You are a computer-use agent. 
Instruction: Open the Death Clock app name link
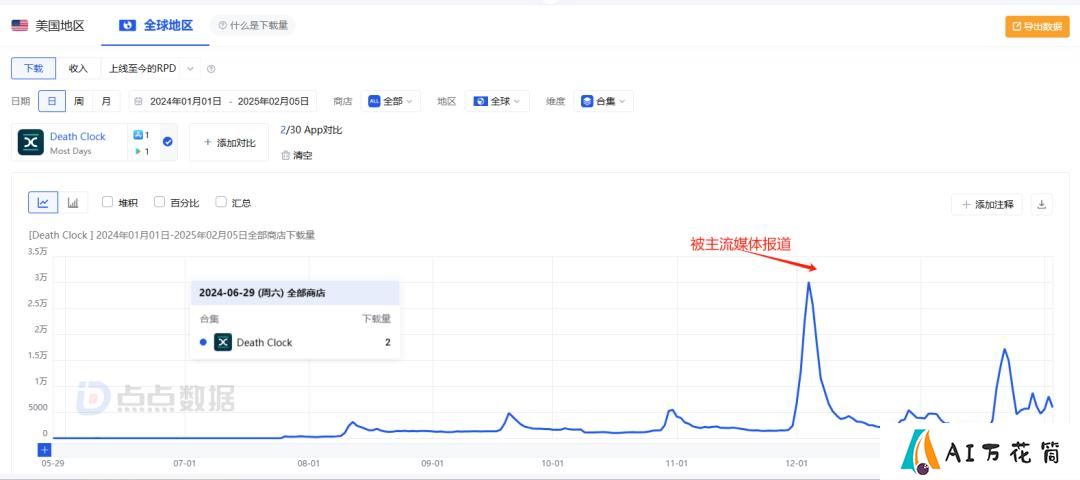[78, 136]
